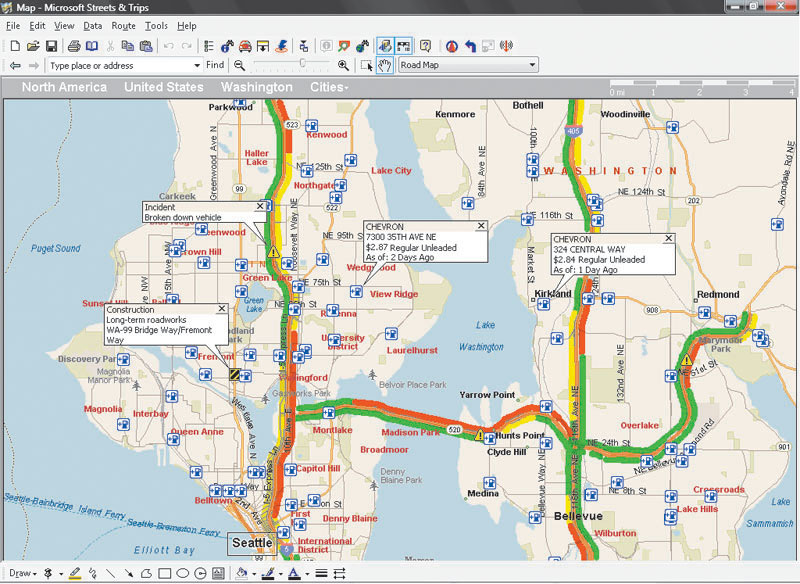Image resolution: width=800 pixels, height=584 pixels.
Task: Click the Print icon
Action: pyautogui.click(x=74, y=45)
